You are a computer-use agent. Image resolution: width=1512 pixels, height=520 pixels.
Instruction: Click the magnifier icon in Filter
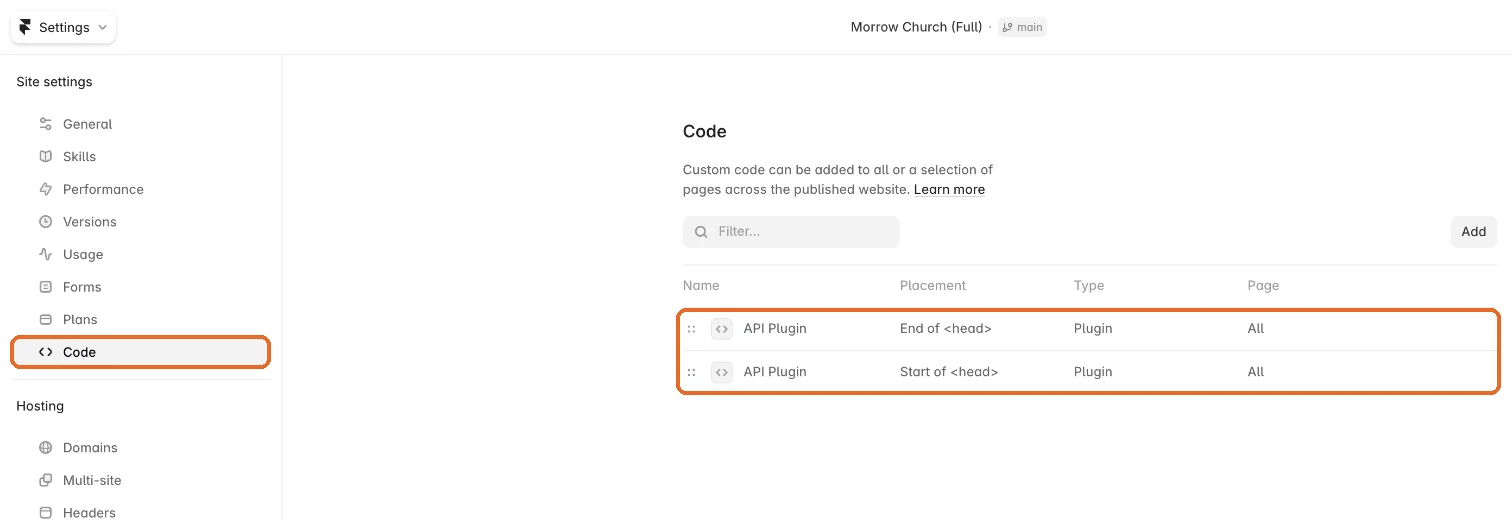[701, 232]
